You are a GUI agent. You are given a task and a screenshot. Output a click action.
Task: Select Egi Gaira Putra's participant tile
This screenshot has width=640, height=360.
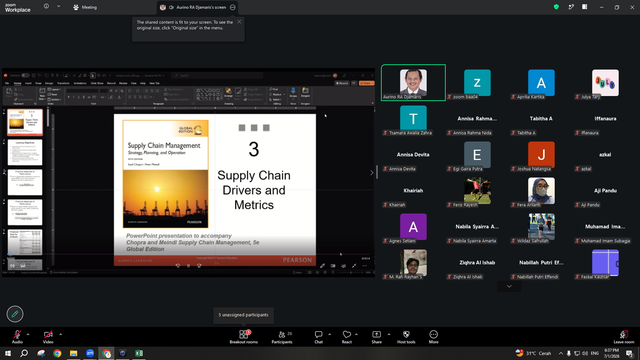[477, 155]
